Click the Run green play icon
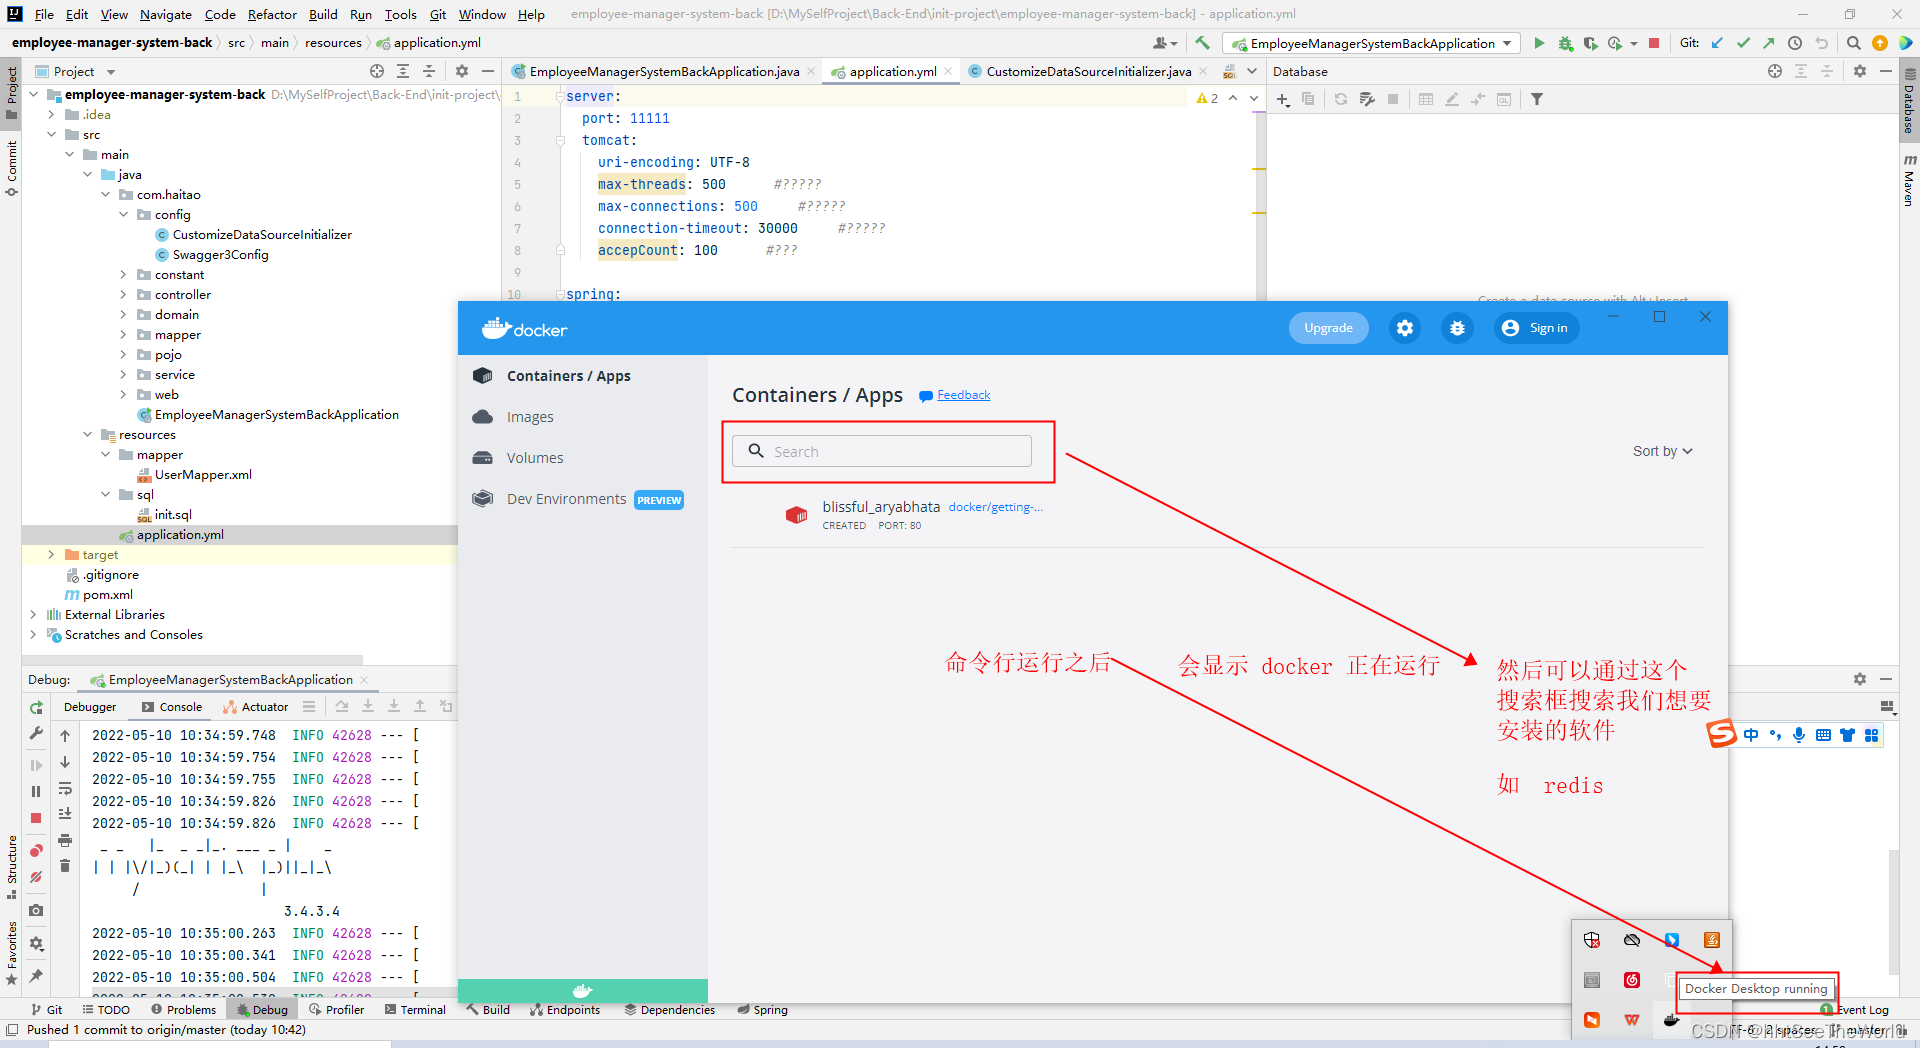Screen dimensions: 1920x1048 click(1539, 43)
